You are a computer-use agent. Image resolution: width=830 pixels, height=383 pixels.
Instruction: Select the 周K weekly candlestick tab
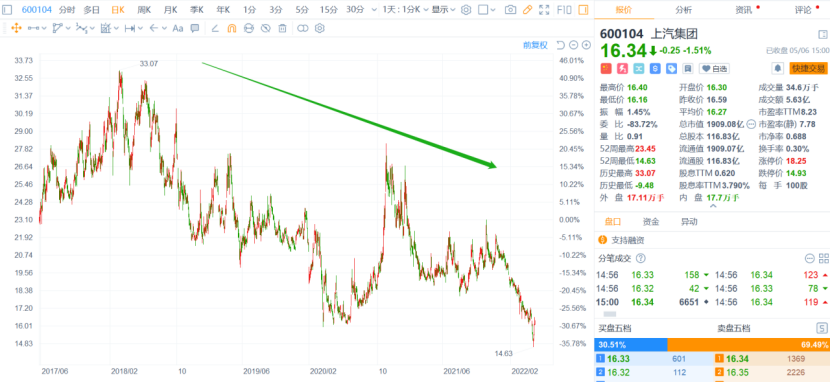pos(143,10)
